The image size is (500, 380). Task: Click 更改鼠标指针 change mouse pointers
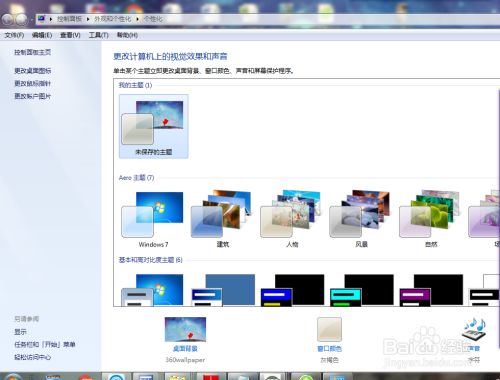[x=33, y=83]
